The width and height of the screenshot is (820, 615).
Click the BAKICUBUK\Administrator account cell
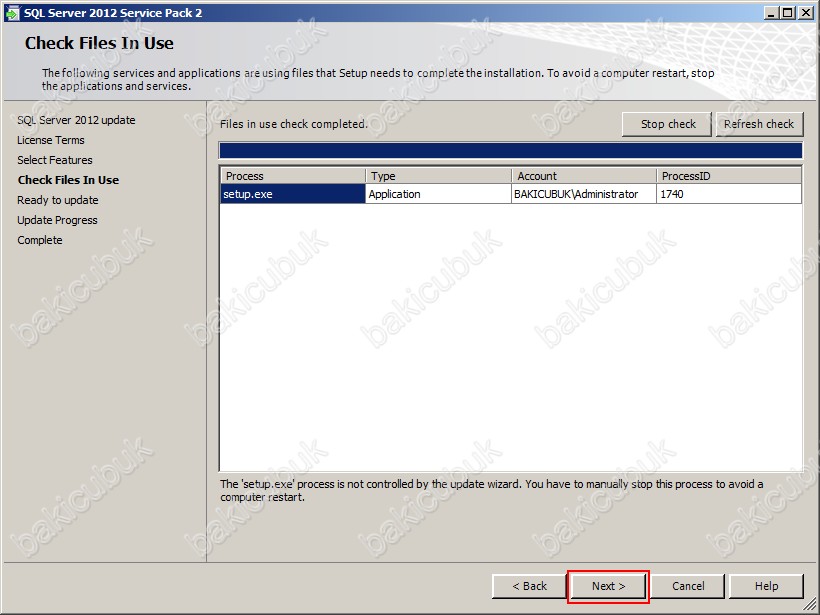[x=584, y=194]
